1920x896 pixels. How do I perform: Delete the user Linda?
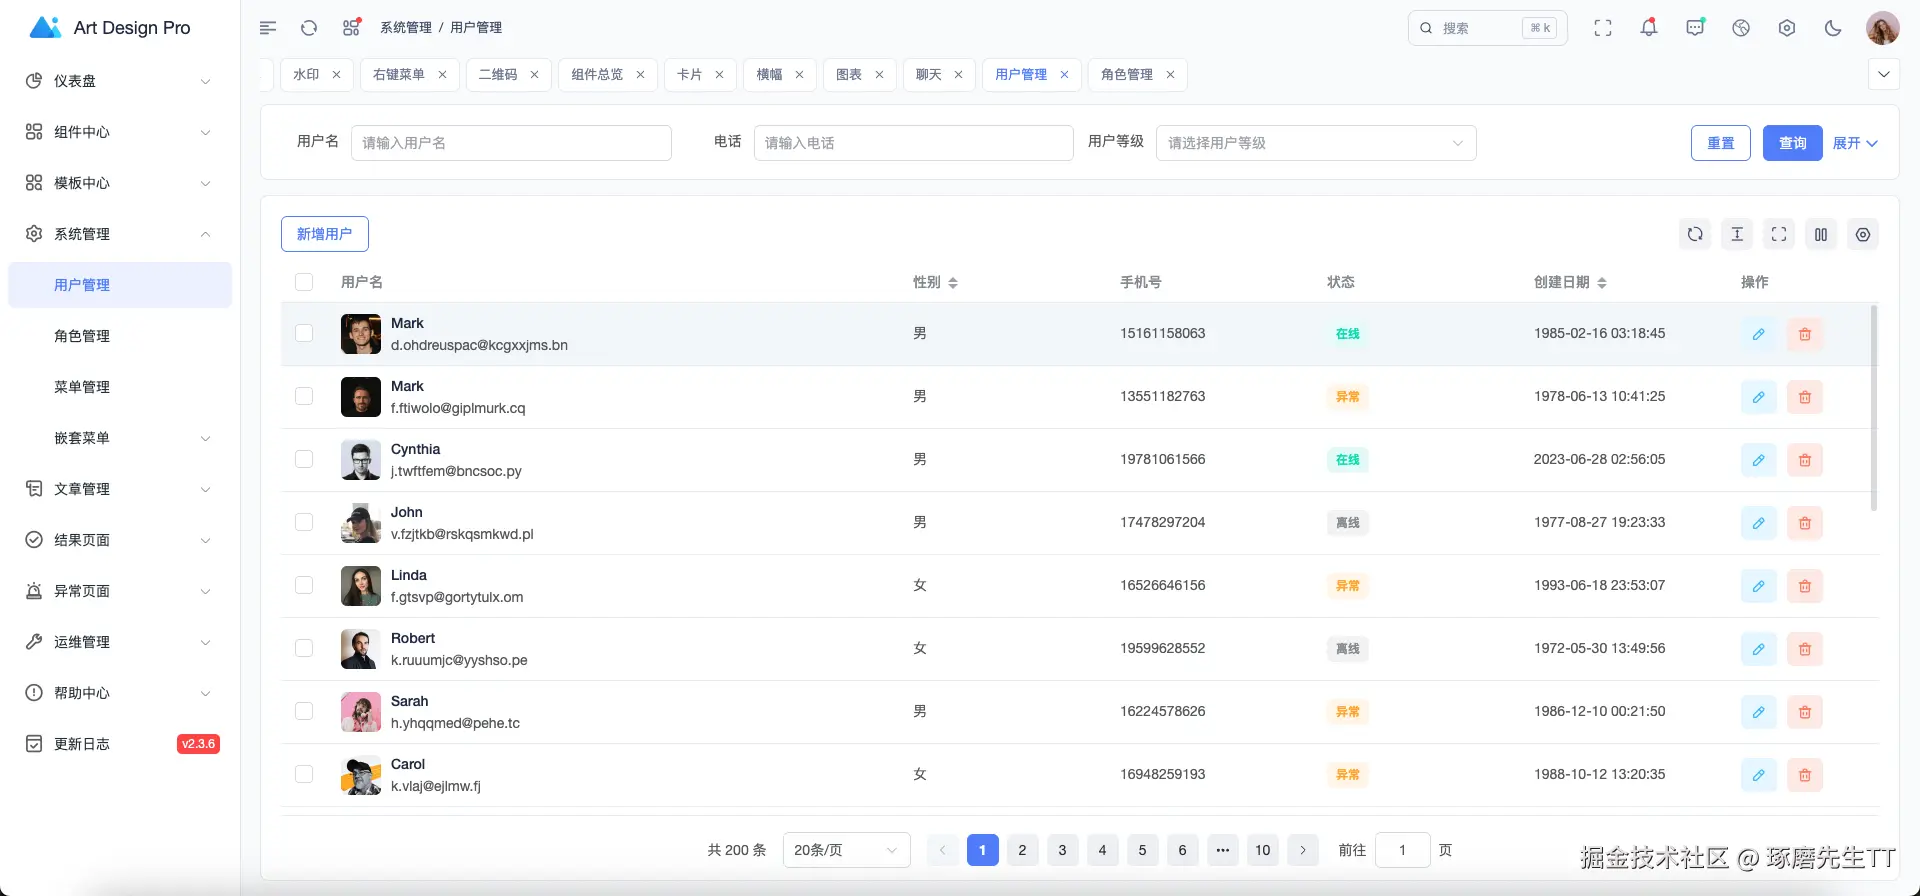1804,586
